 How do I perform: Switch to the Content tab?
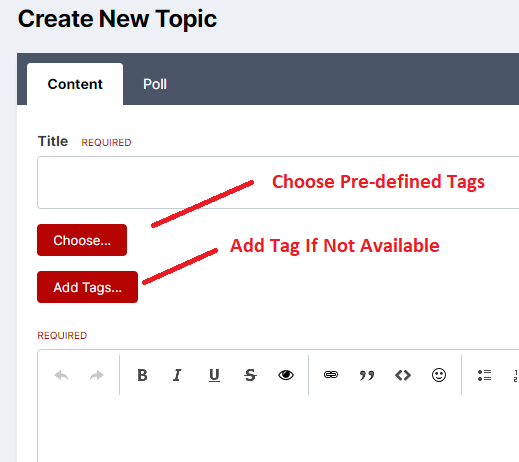[x=75, y=84]
